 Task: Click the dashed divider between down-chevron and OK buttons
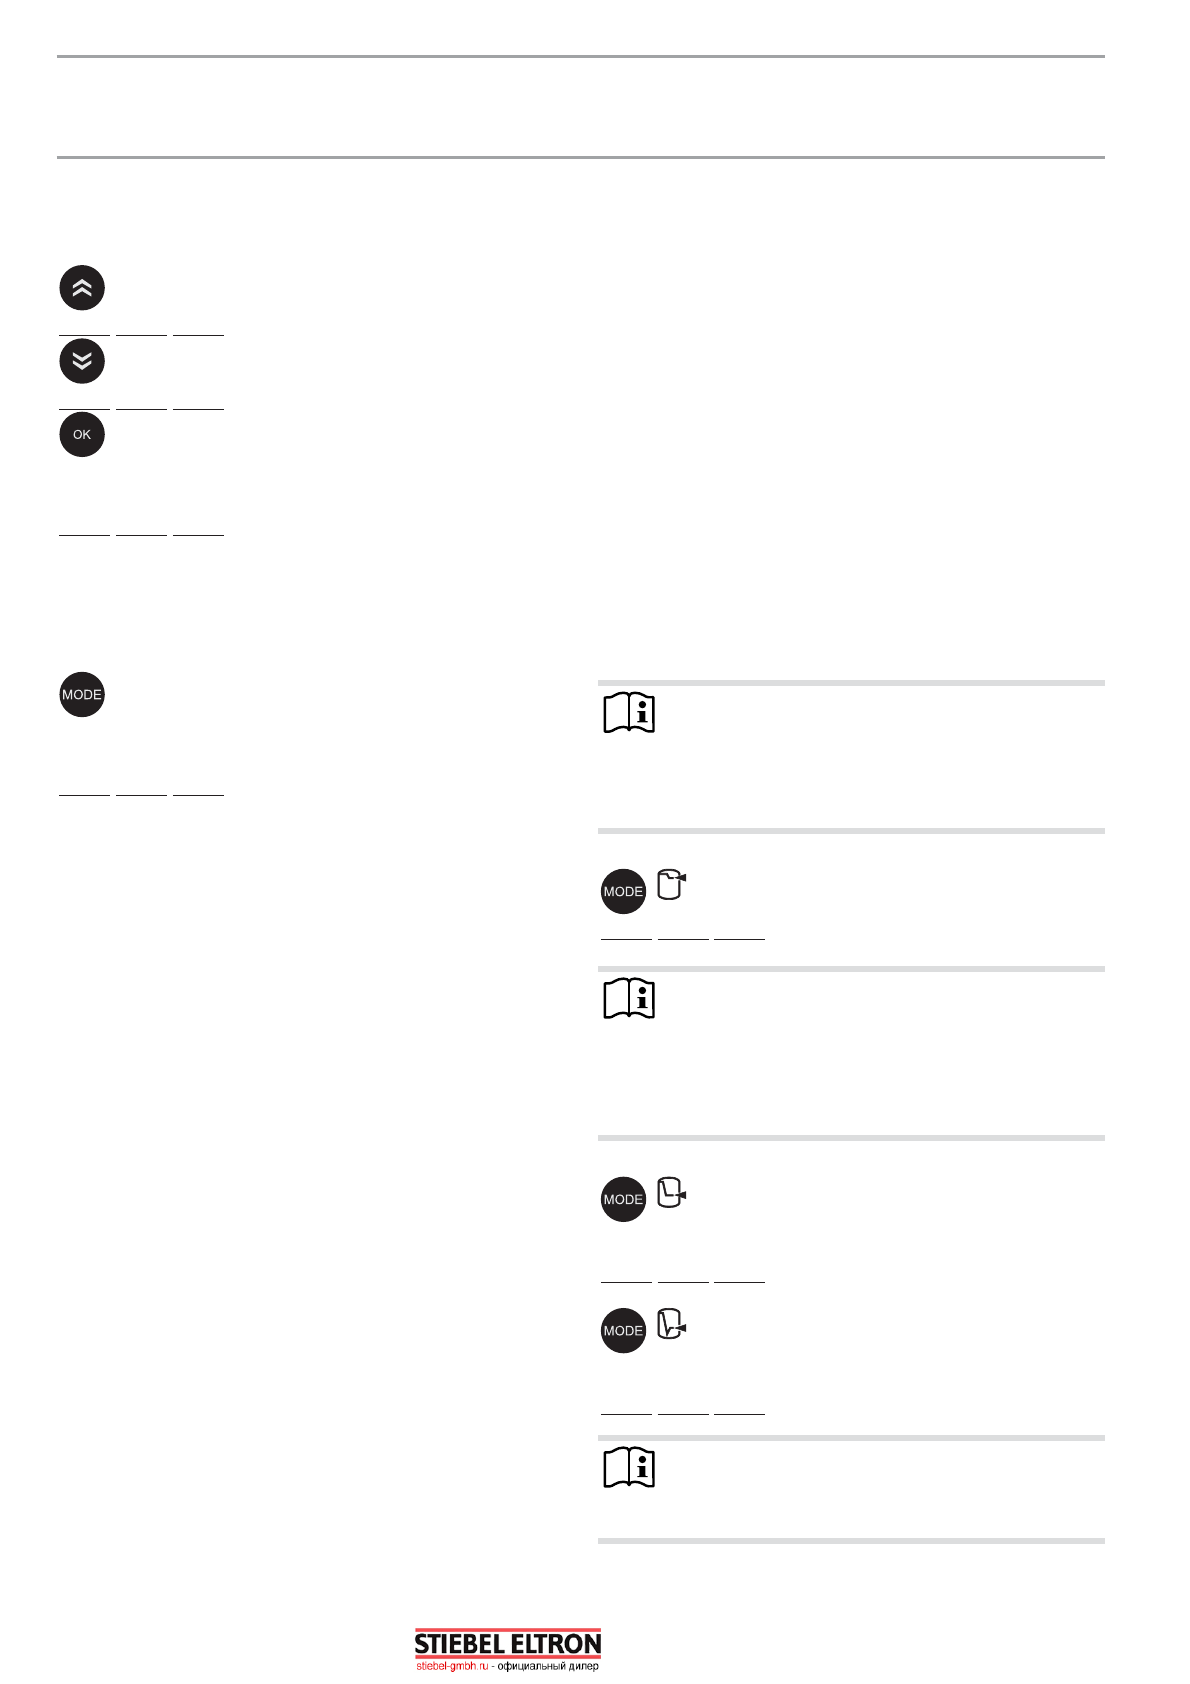coord(141,408)
